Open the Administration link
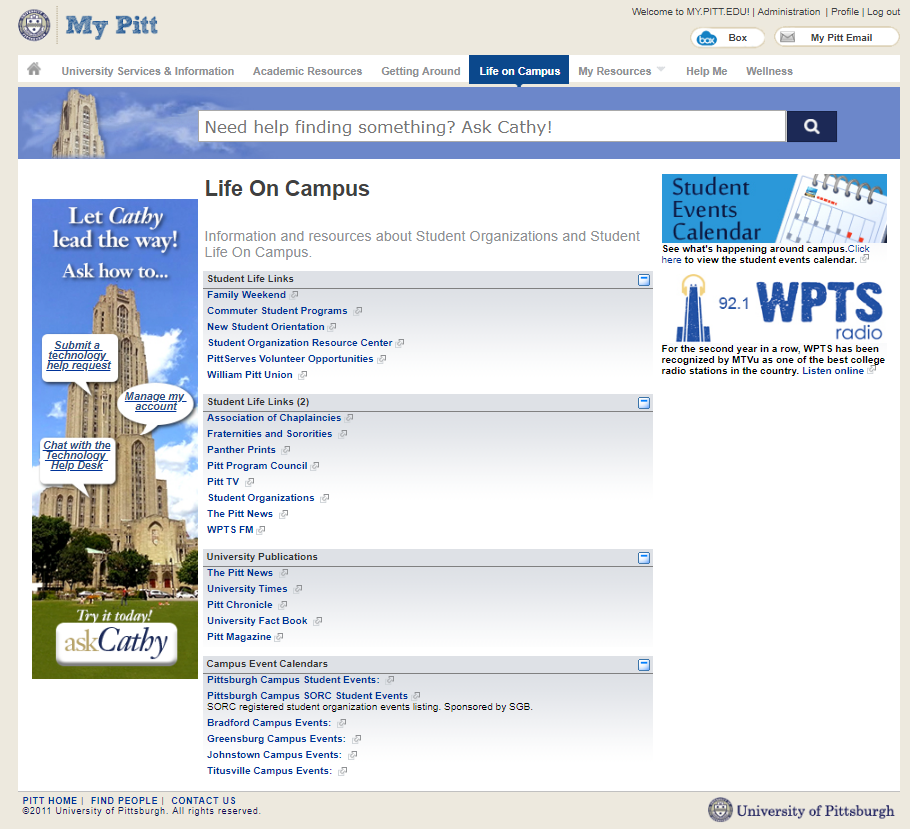Viewport: 910px width, 829px height. click(x=788, y=12)
